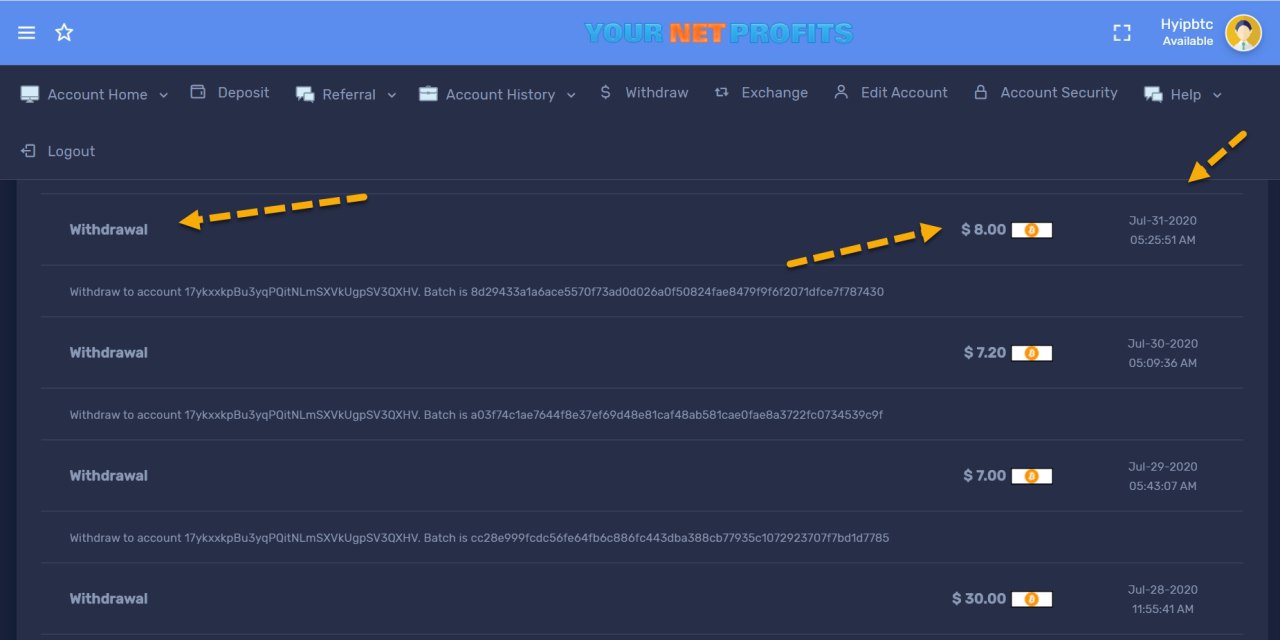Click the Hyipbtc username label

pyautogui.click(x=1187, y=24)
